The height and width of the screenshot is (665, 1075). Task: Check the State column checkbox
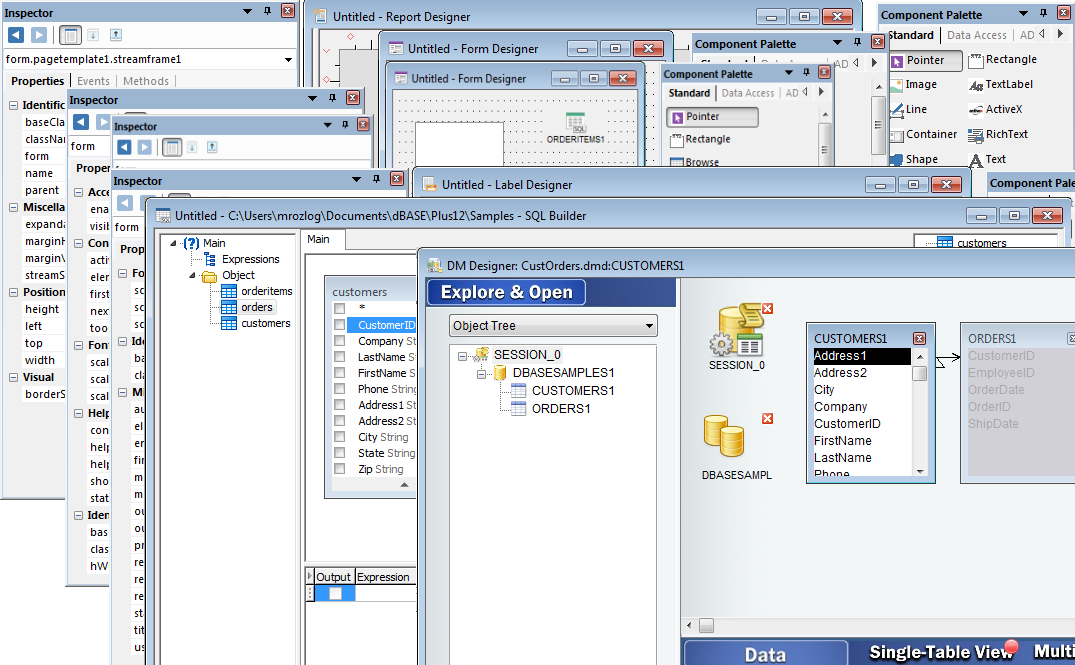pos(339,452)
